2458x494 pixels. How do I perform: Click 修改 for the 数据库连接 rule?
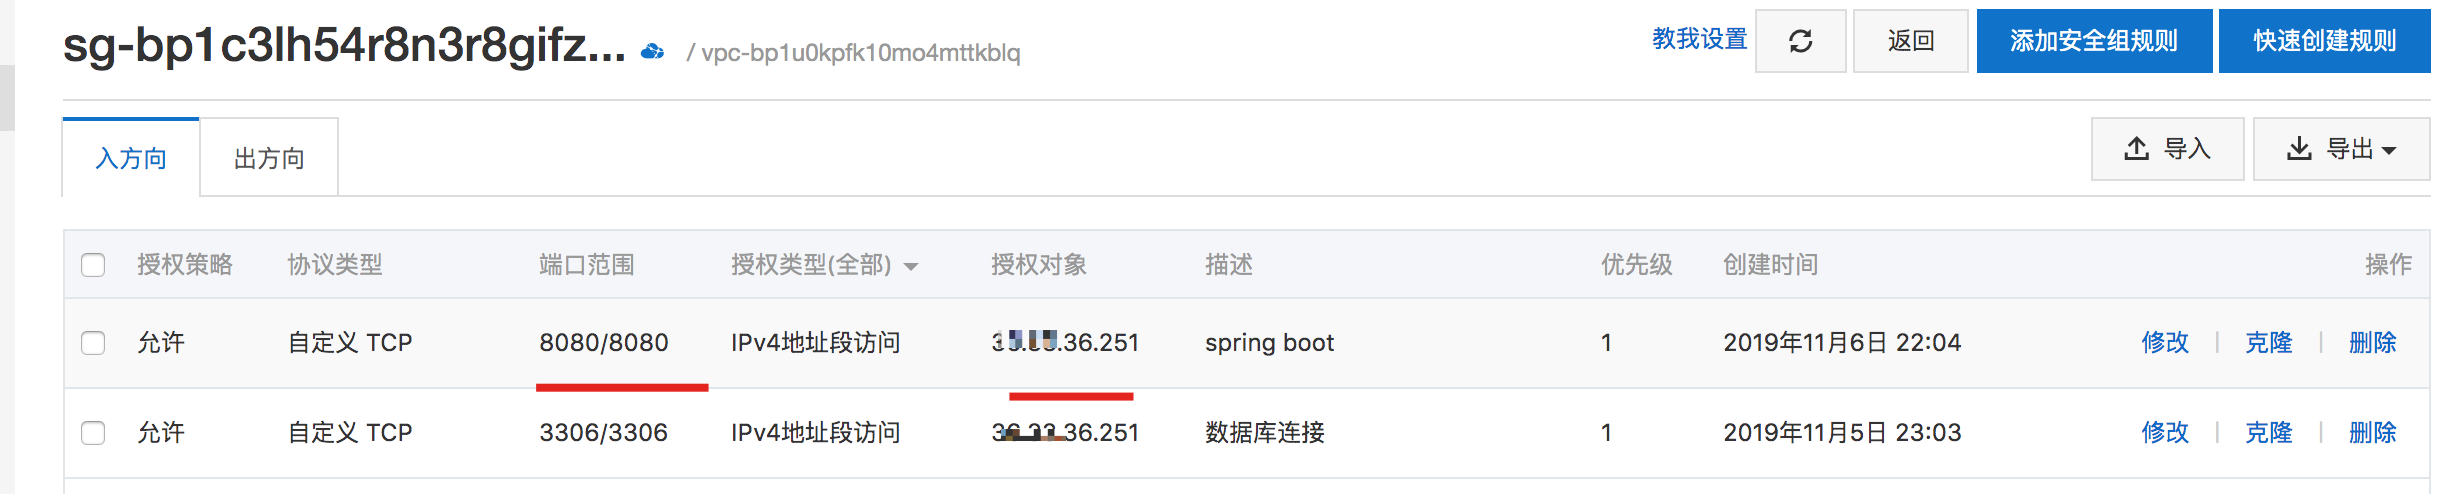2165,433
